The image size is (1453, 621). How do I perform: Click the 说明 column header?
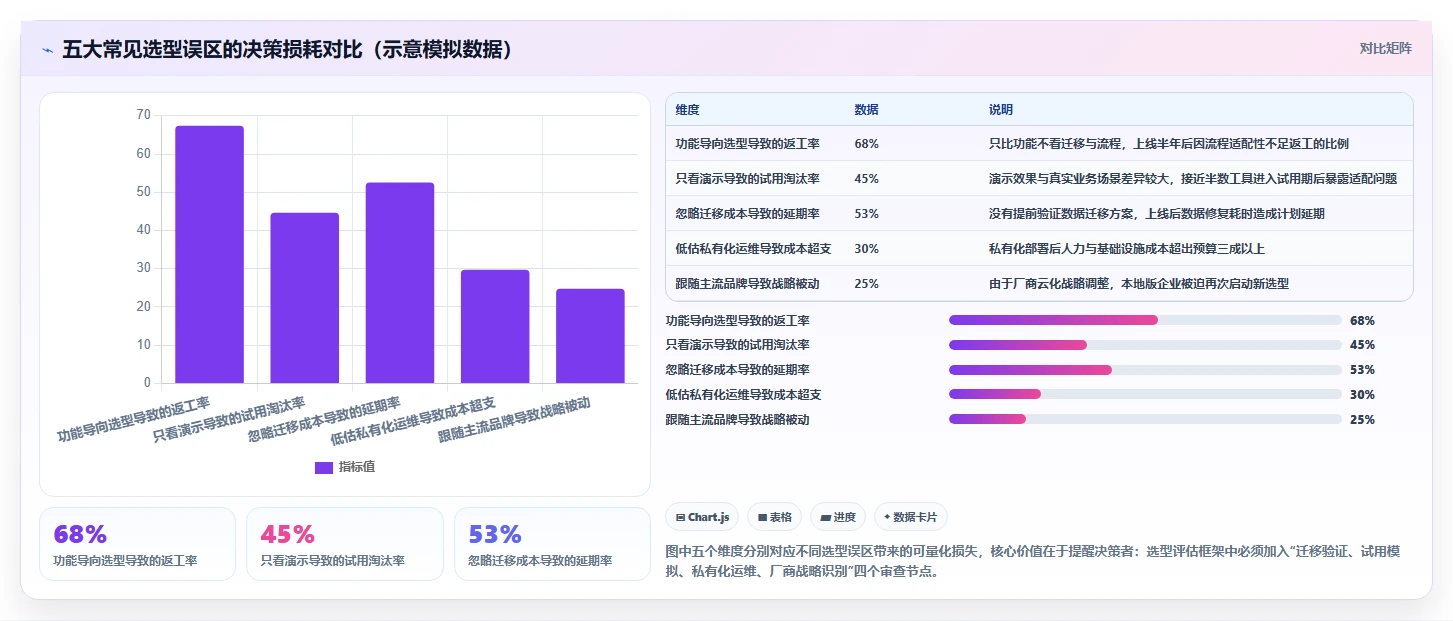[1001, 110]
